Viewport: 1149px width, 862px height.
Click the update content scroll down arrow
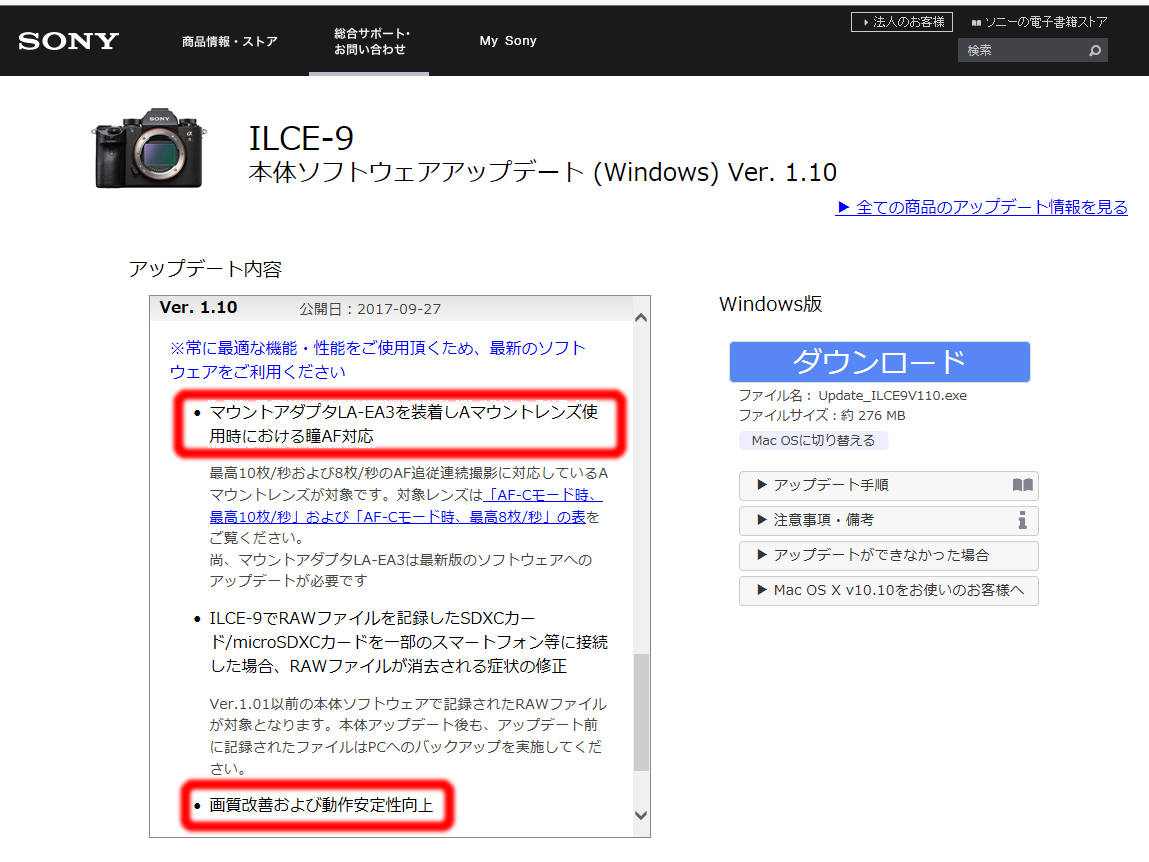(641, 816)
